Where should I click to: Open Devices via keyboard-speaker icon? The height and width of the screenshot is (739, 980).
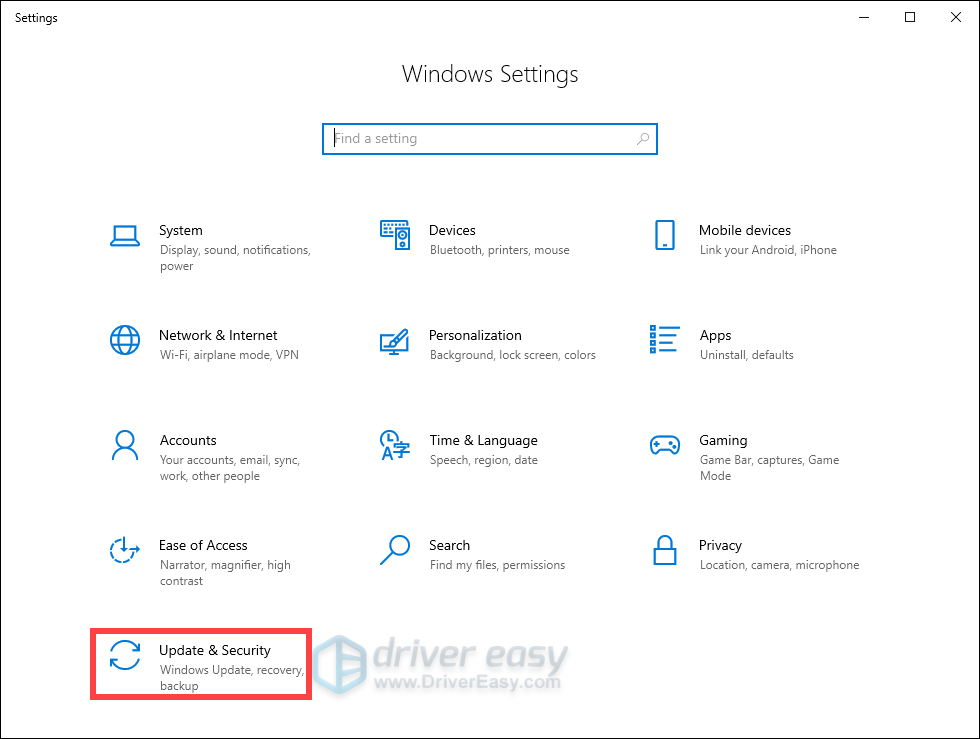[395, 235]
